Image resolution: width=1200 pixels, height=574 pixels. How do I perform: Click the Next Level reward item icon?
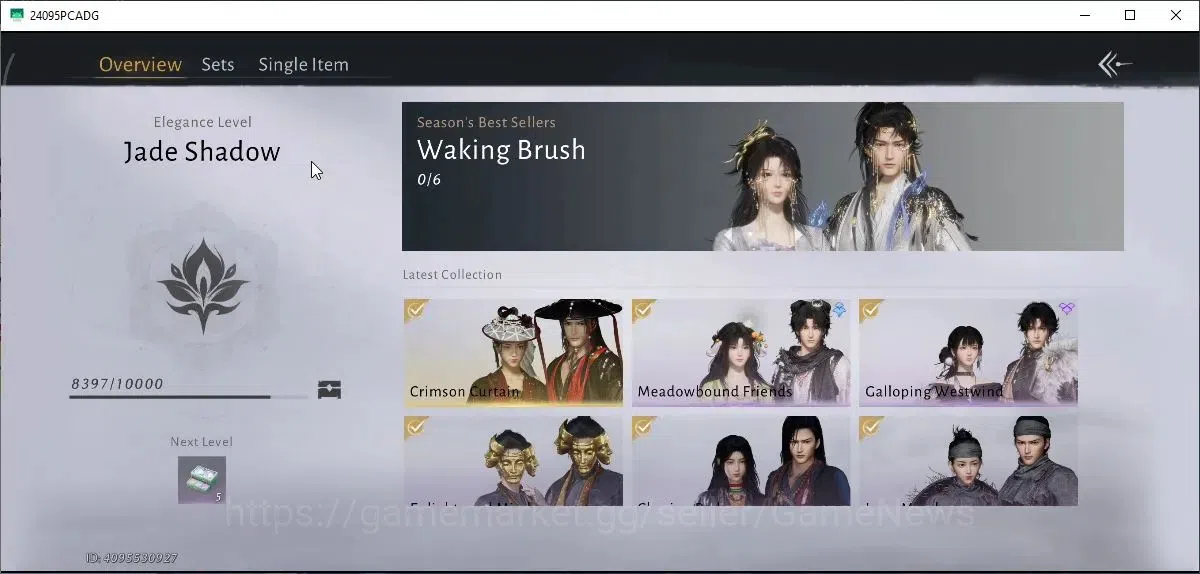pos(202,480)
